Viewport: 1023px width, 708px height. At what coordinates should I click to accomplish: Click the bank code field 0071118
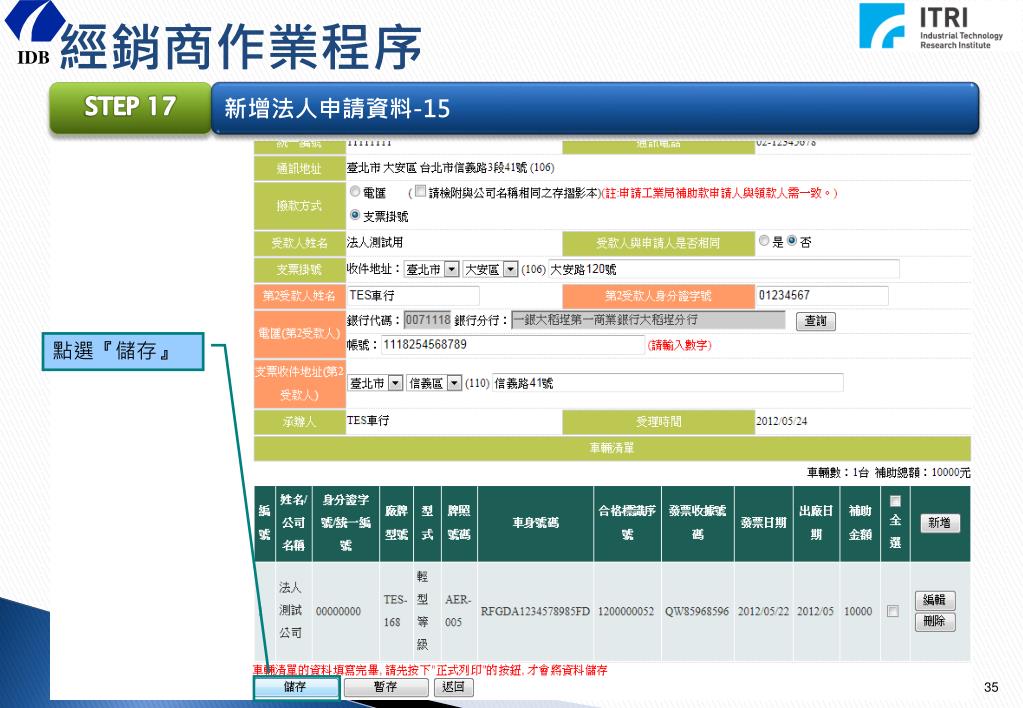point(427,320)
